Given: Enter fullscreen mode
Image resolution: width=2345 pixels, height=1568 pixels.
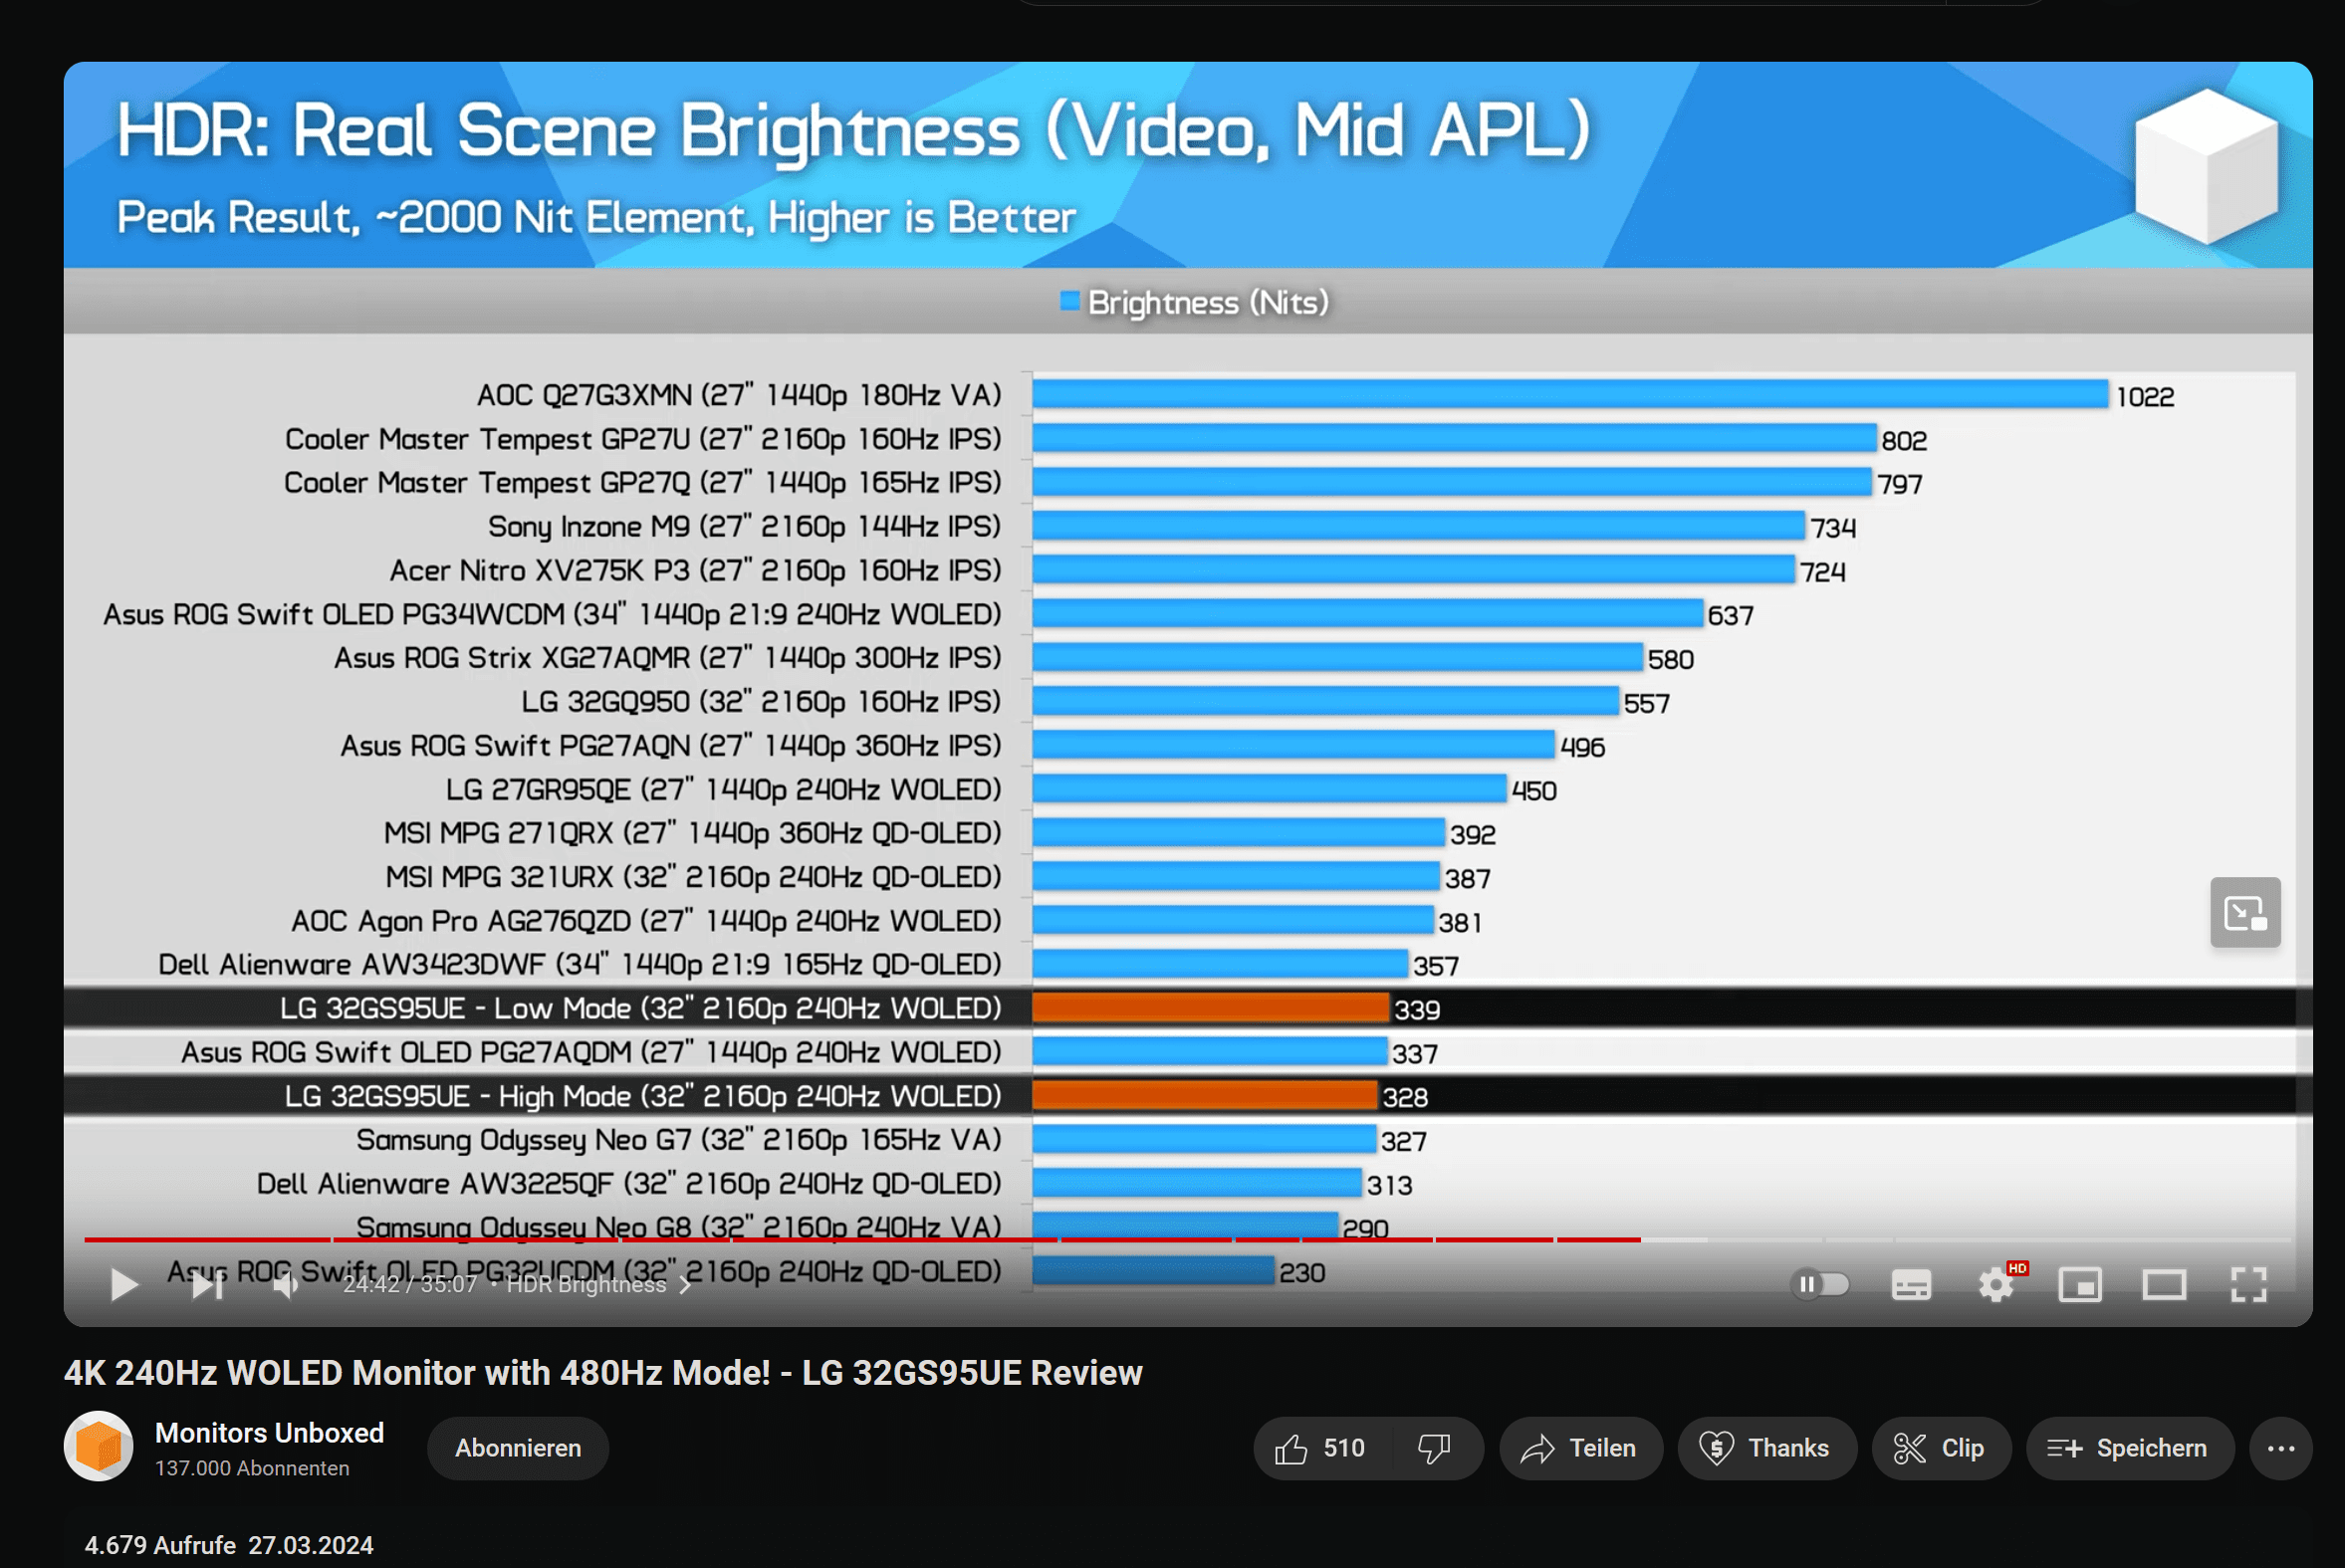Looking at the screenshot, I should 2249,1285.
